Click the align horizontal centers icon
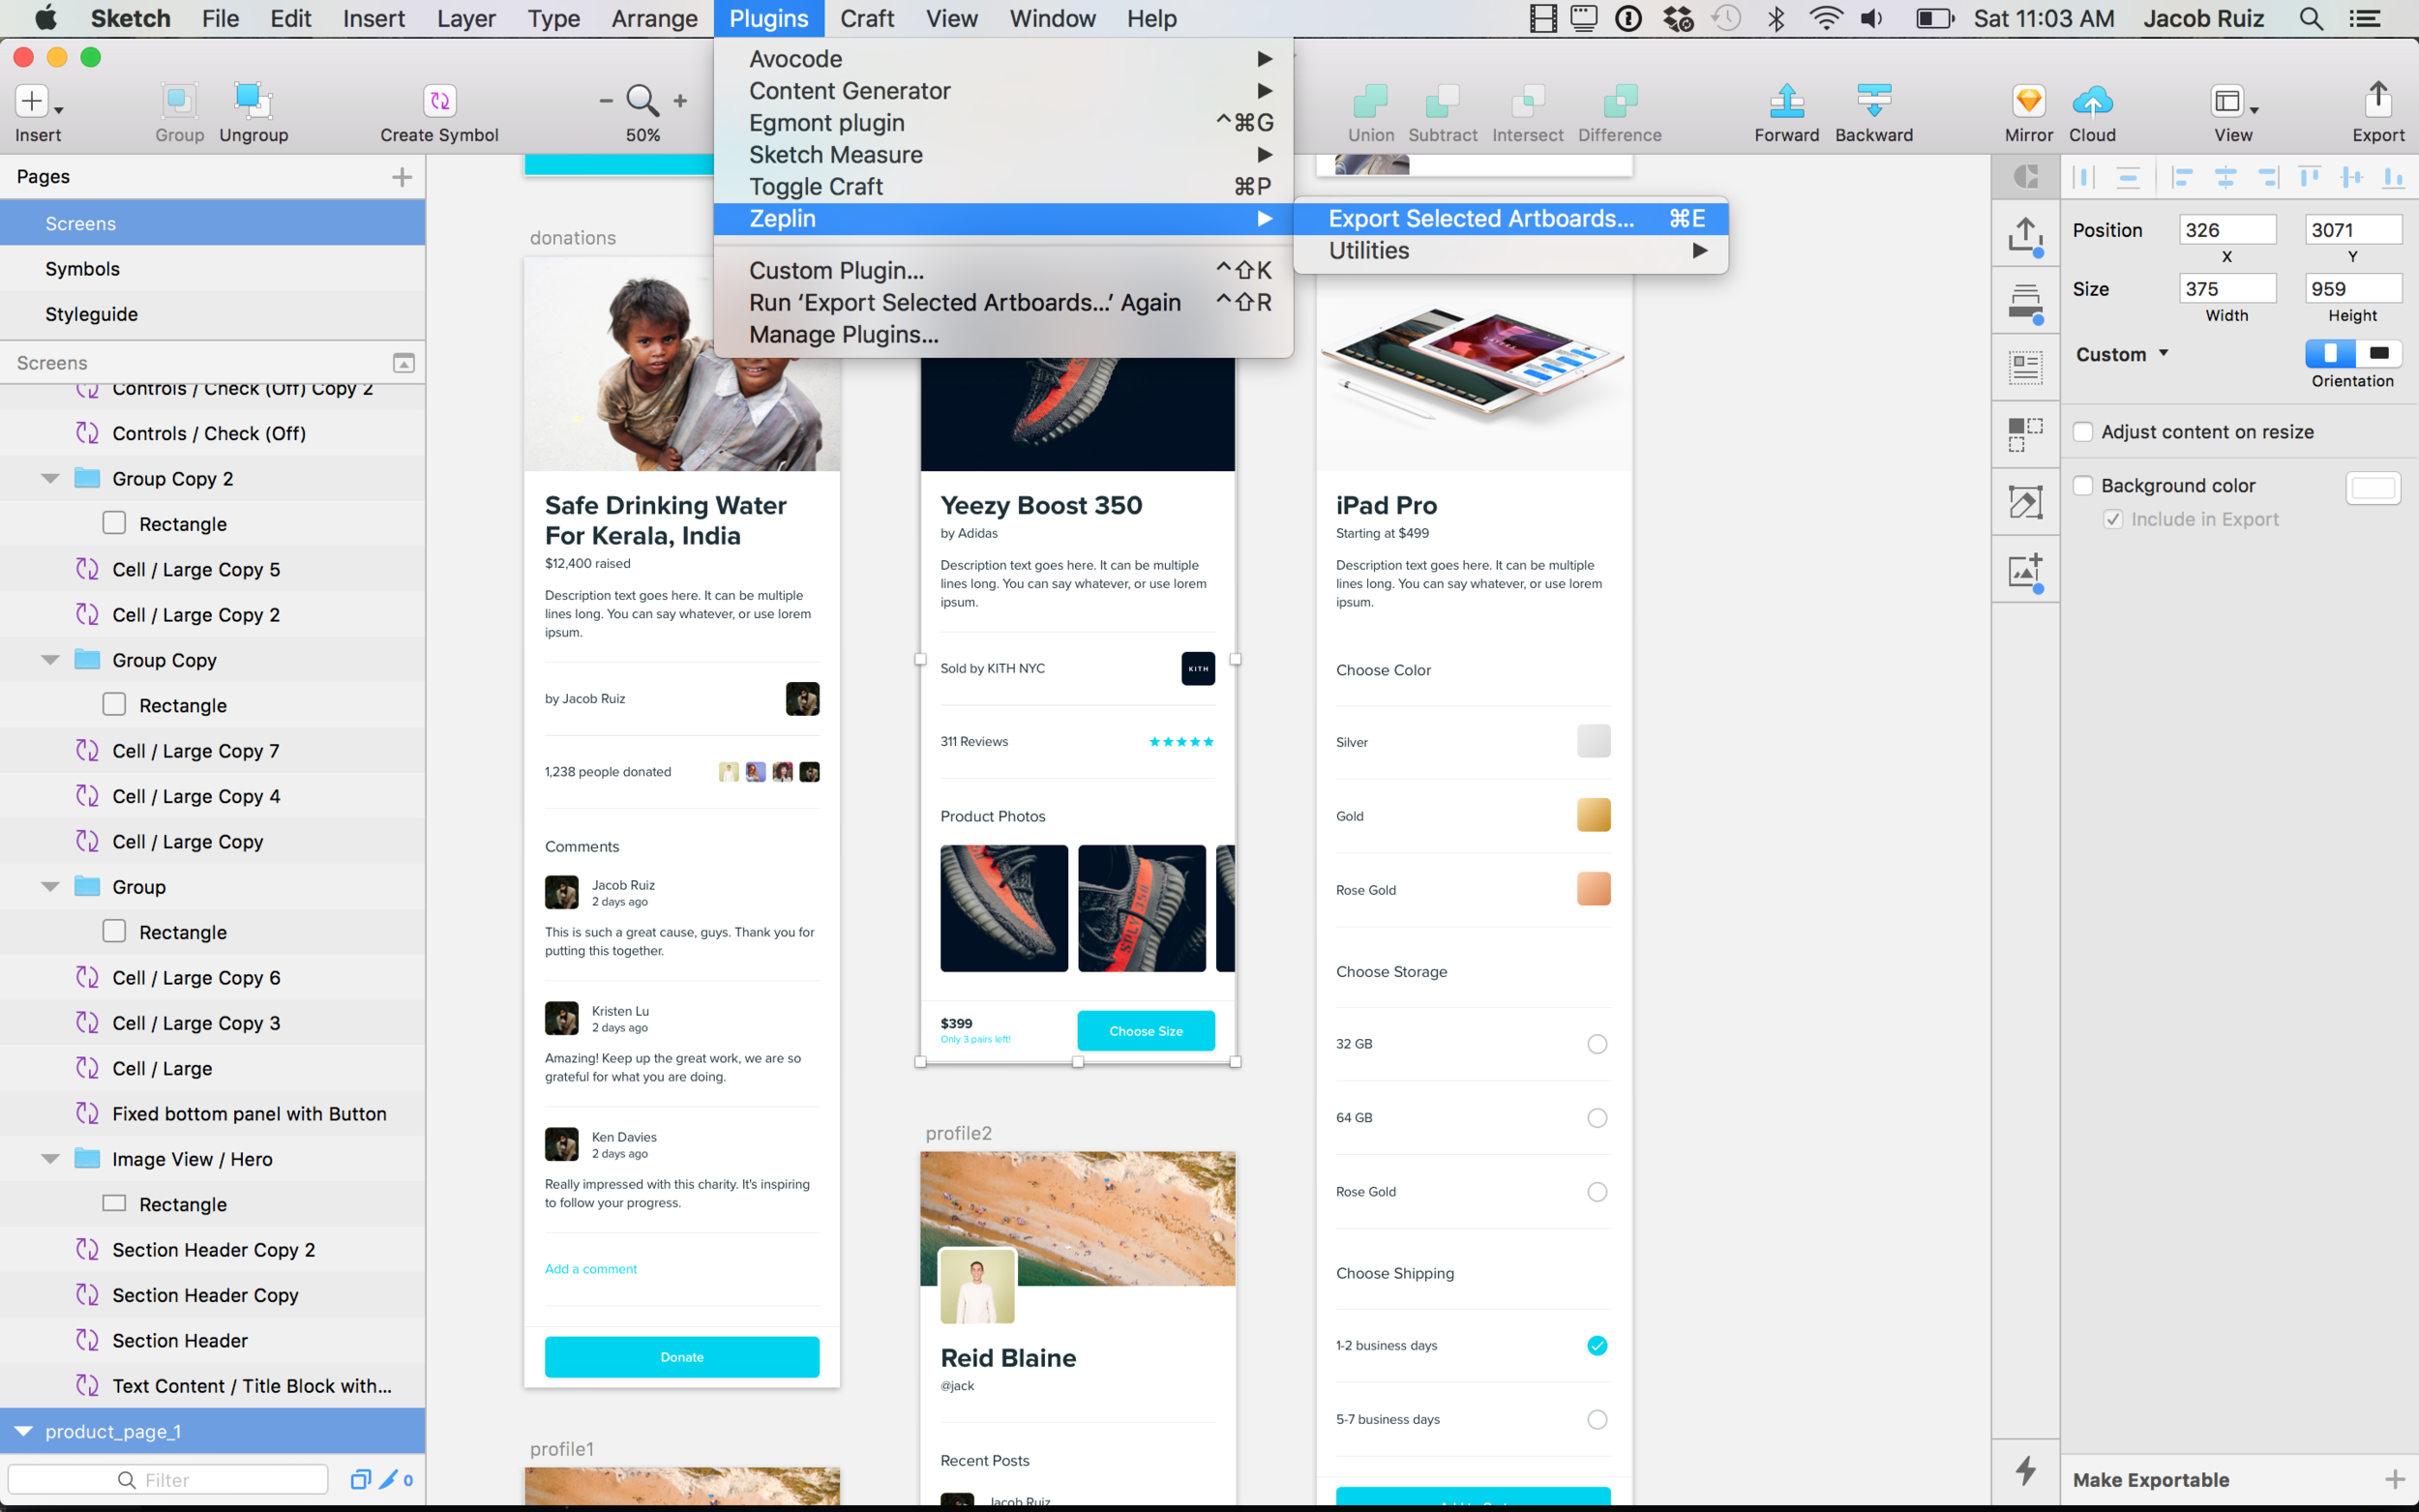 point(2225,177)
